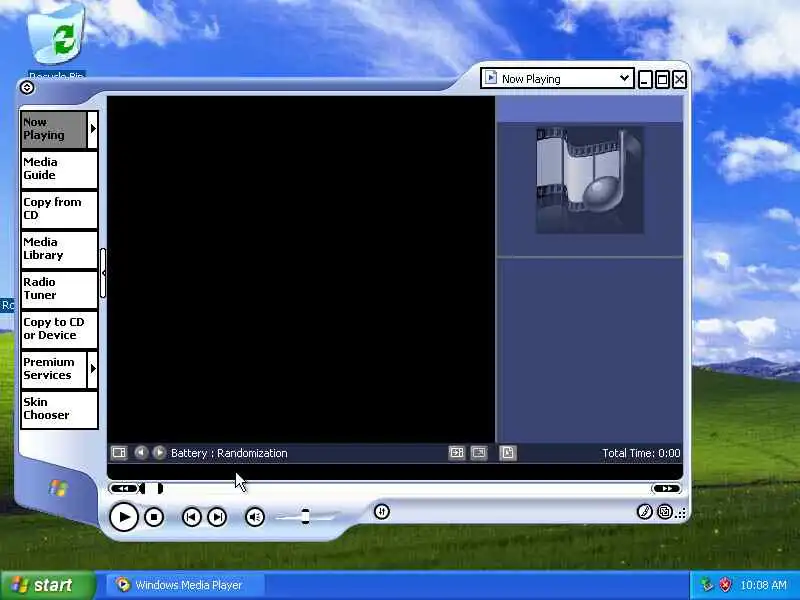Minimize the Windows Media Player window
Viewport: 800px width, 600px height.
point(645,80)
